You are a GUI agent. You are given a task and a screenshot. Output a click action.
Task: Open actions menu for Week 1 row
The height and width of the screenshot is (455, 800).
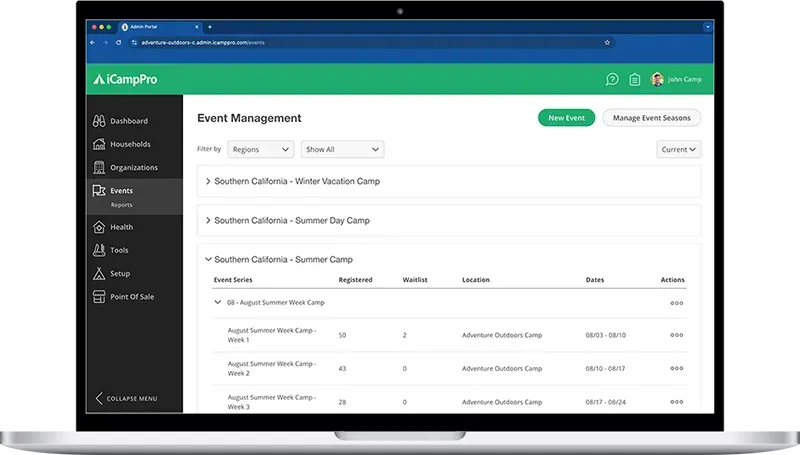click(677, 335)
